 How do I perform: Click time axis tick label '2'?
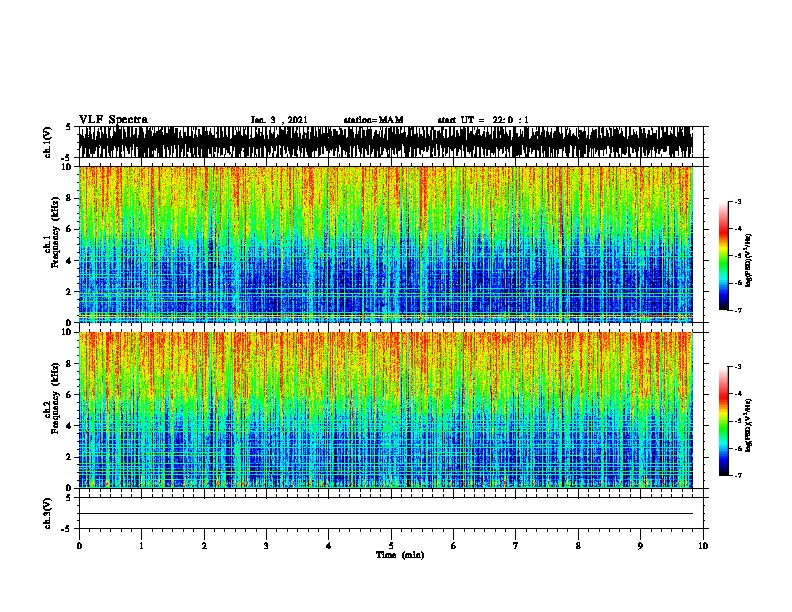(x=204, y=545)
